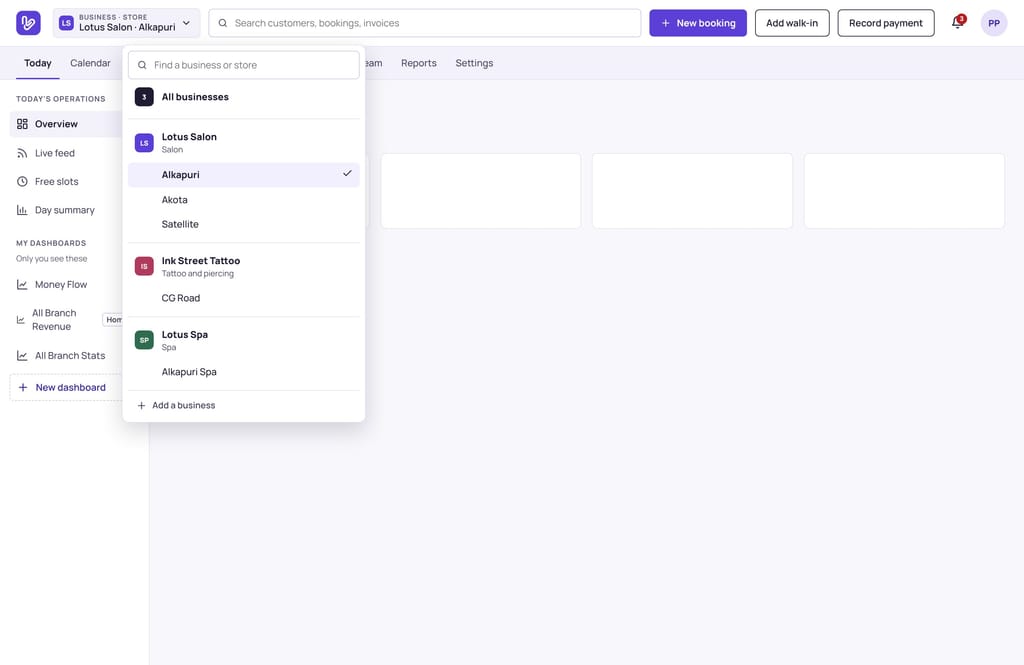This screenshot has height=665, width=1024.
Task: Click the Ink Street Tattoo IS badge
Action: point(144,266)
